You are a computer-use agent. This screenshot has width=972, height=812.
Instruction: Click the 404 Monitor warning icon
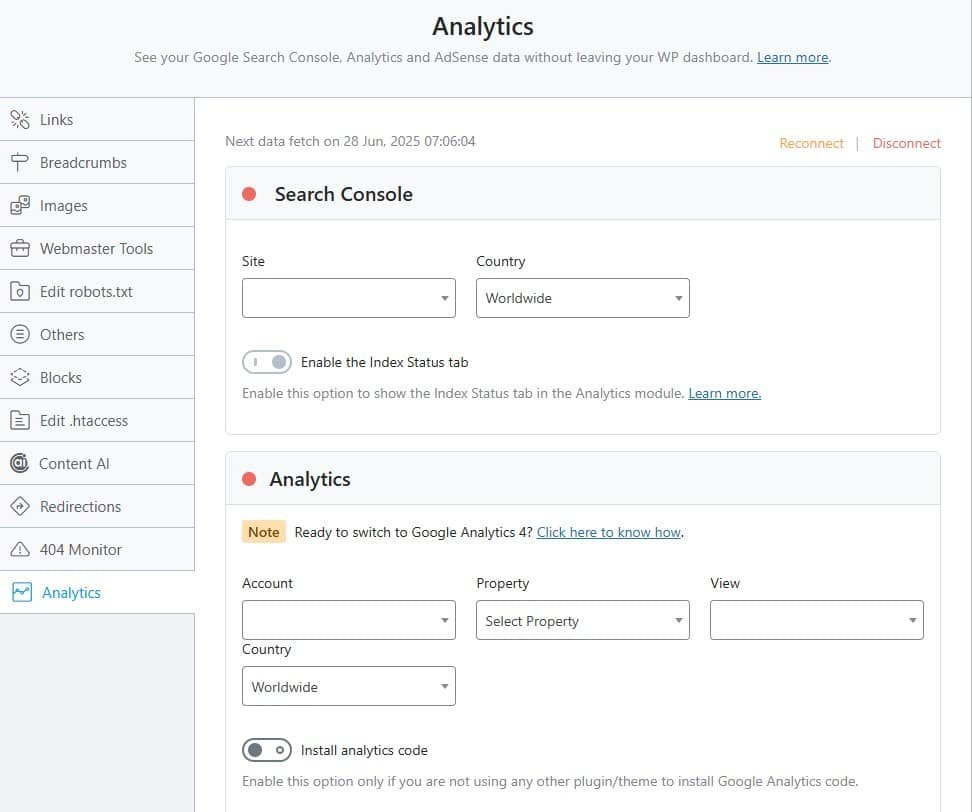[20, 549]
